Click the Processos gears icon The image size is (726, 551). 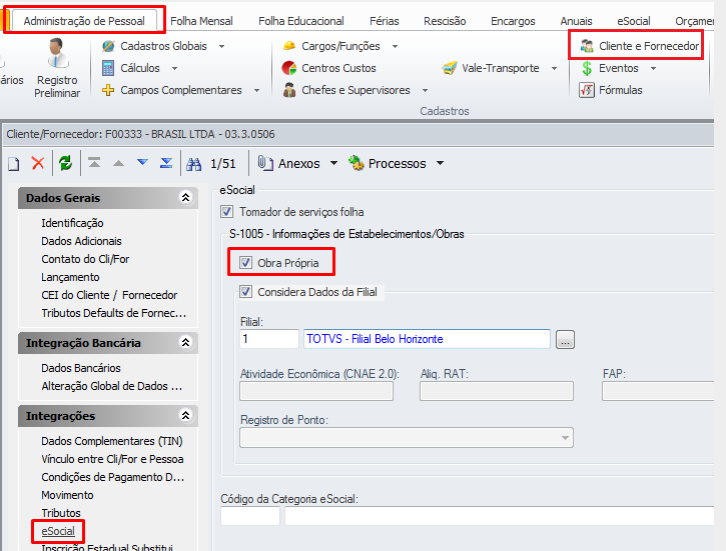pos(356,163)
